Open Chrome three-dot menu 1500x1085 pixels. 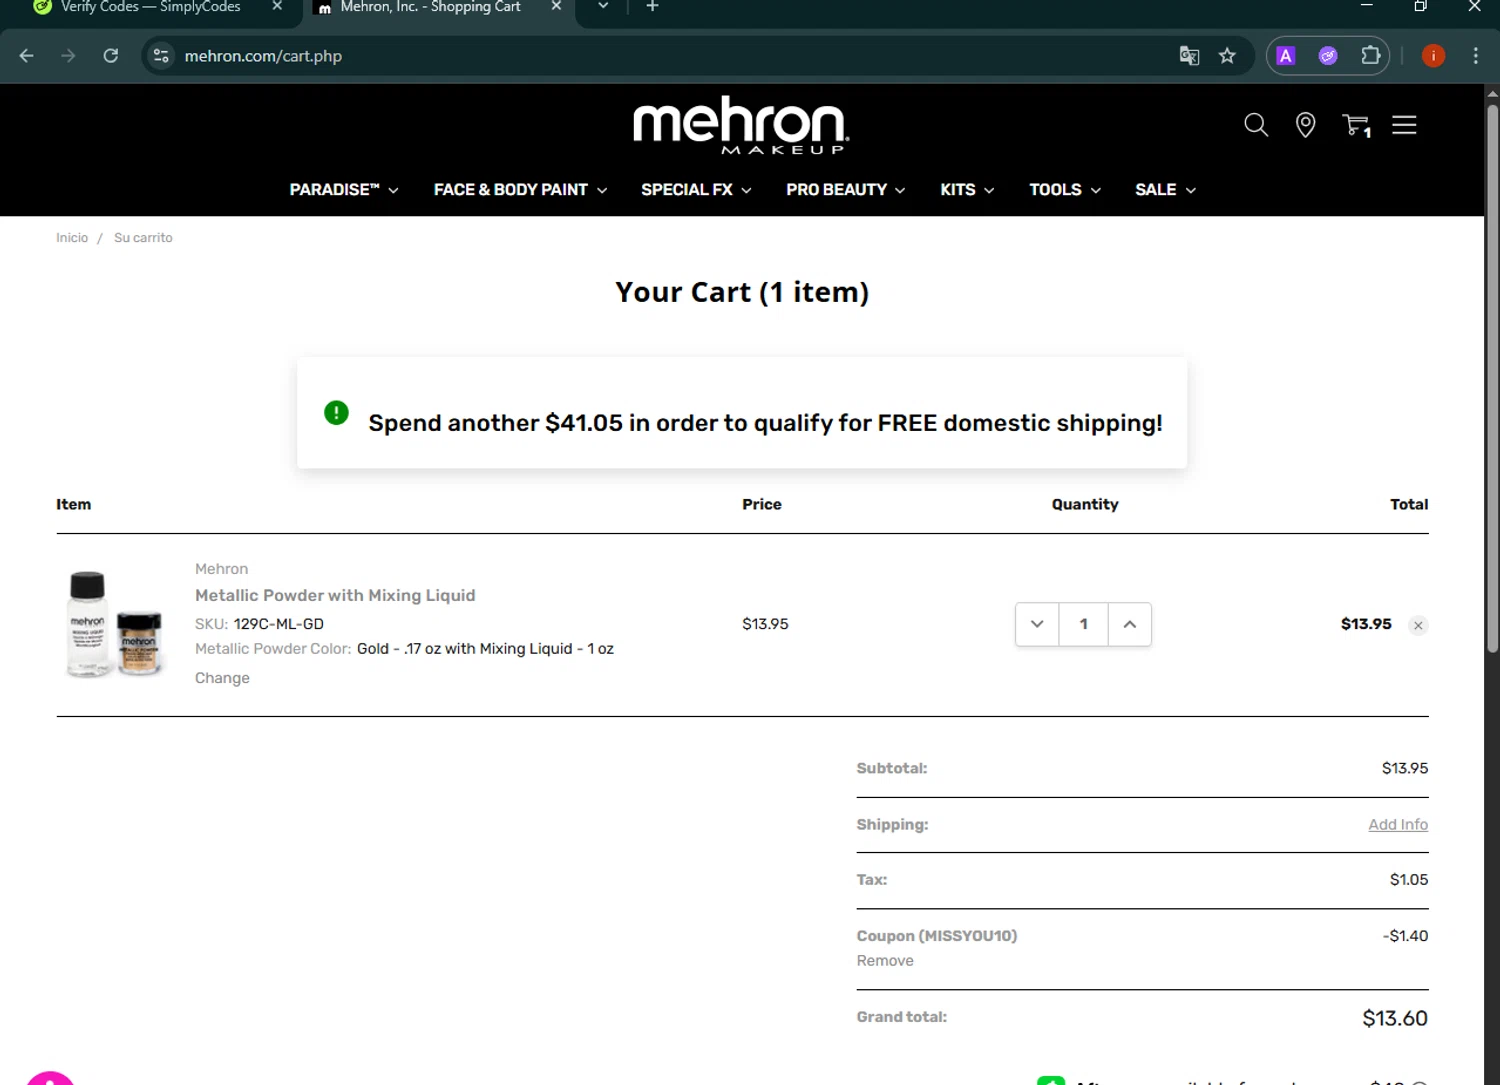click(1475, 56)
